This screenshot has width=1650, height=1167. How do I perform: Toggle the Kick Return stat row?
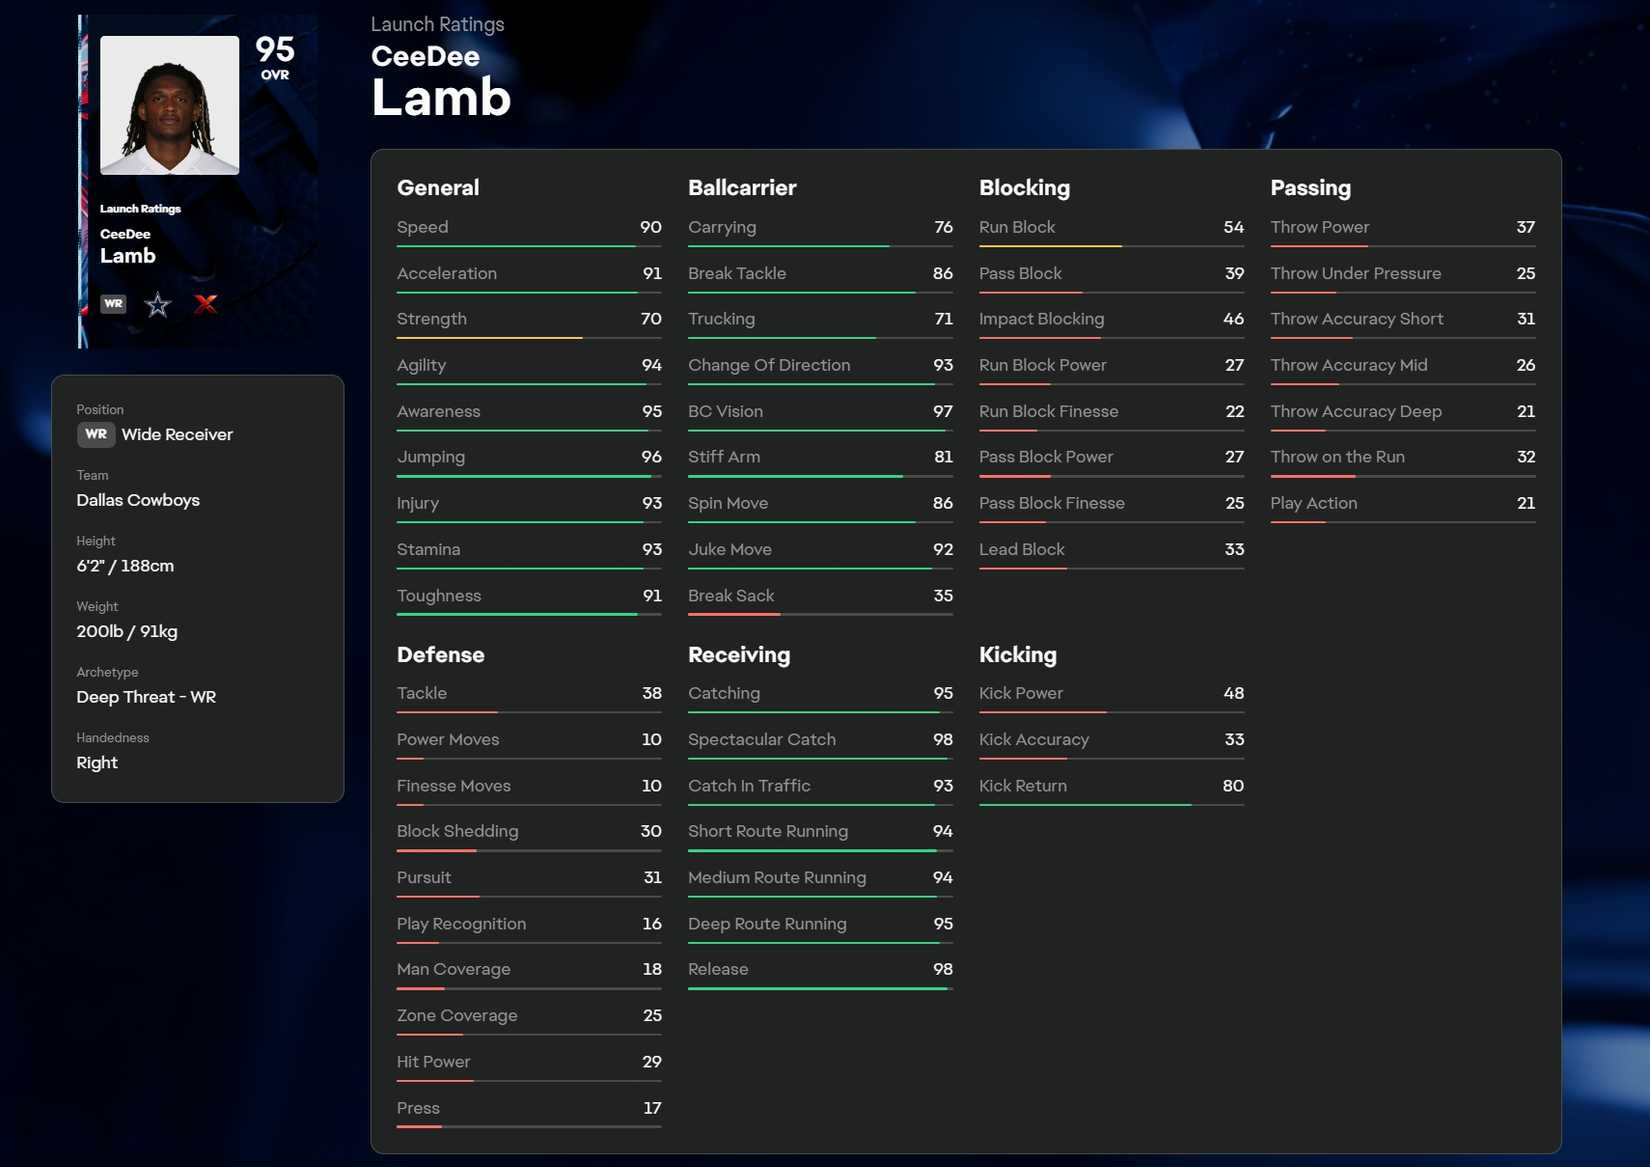[x=1111, y=786]
